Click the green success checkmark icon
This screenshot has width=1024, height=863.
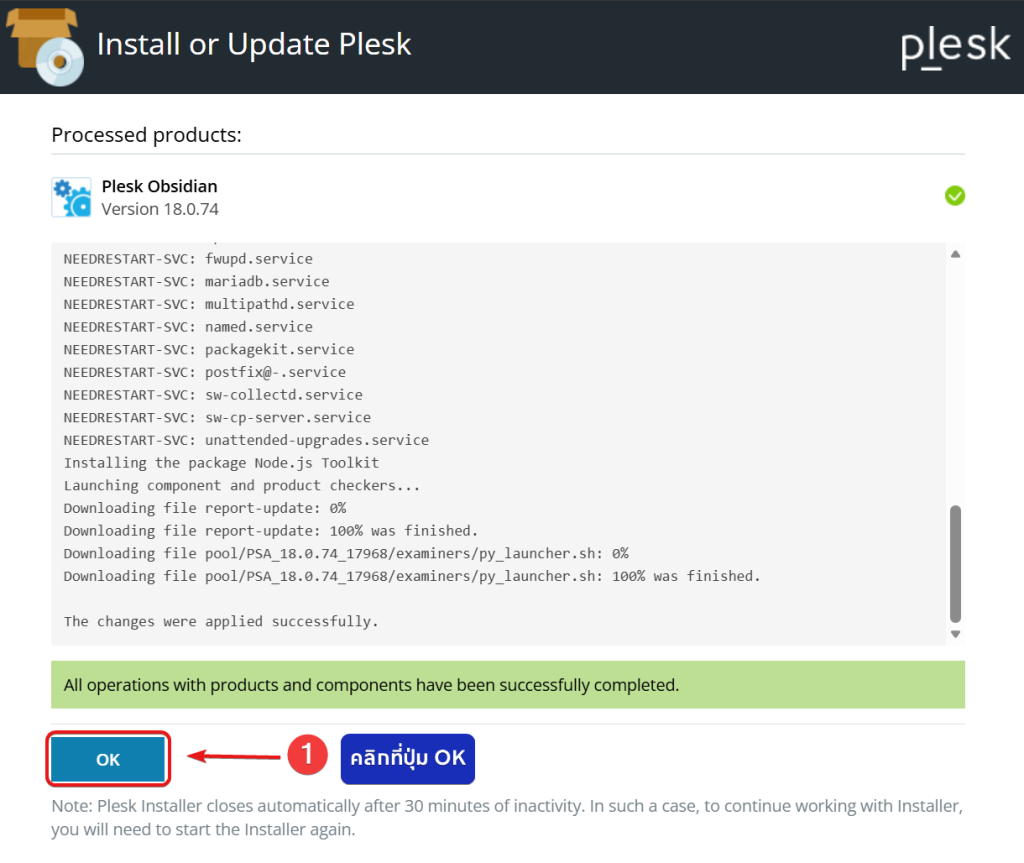(x=954, y=196)
